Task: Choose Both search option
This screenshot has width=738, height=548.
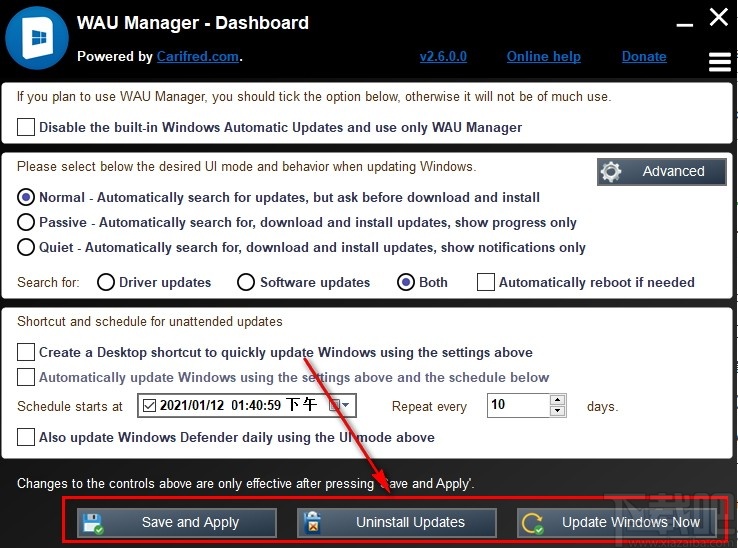Action: tap(406, 282)
